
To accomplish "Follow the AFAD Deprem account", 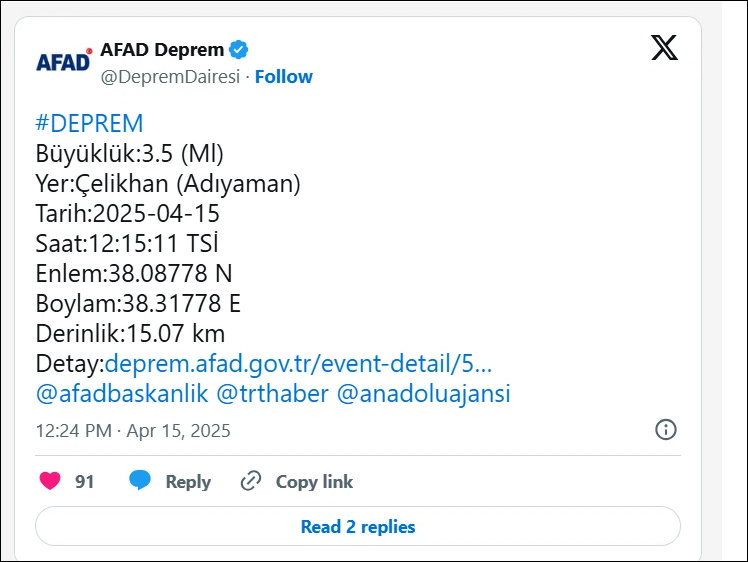I will pyautogui.click(x=283, y=77).
